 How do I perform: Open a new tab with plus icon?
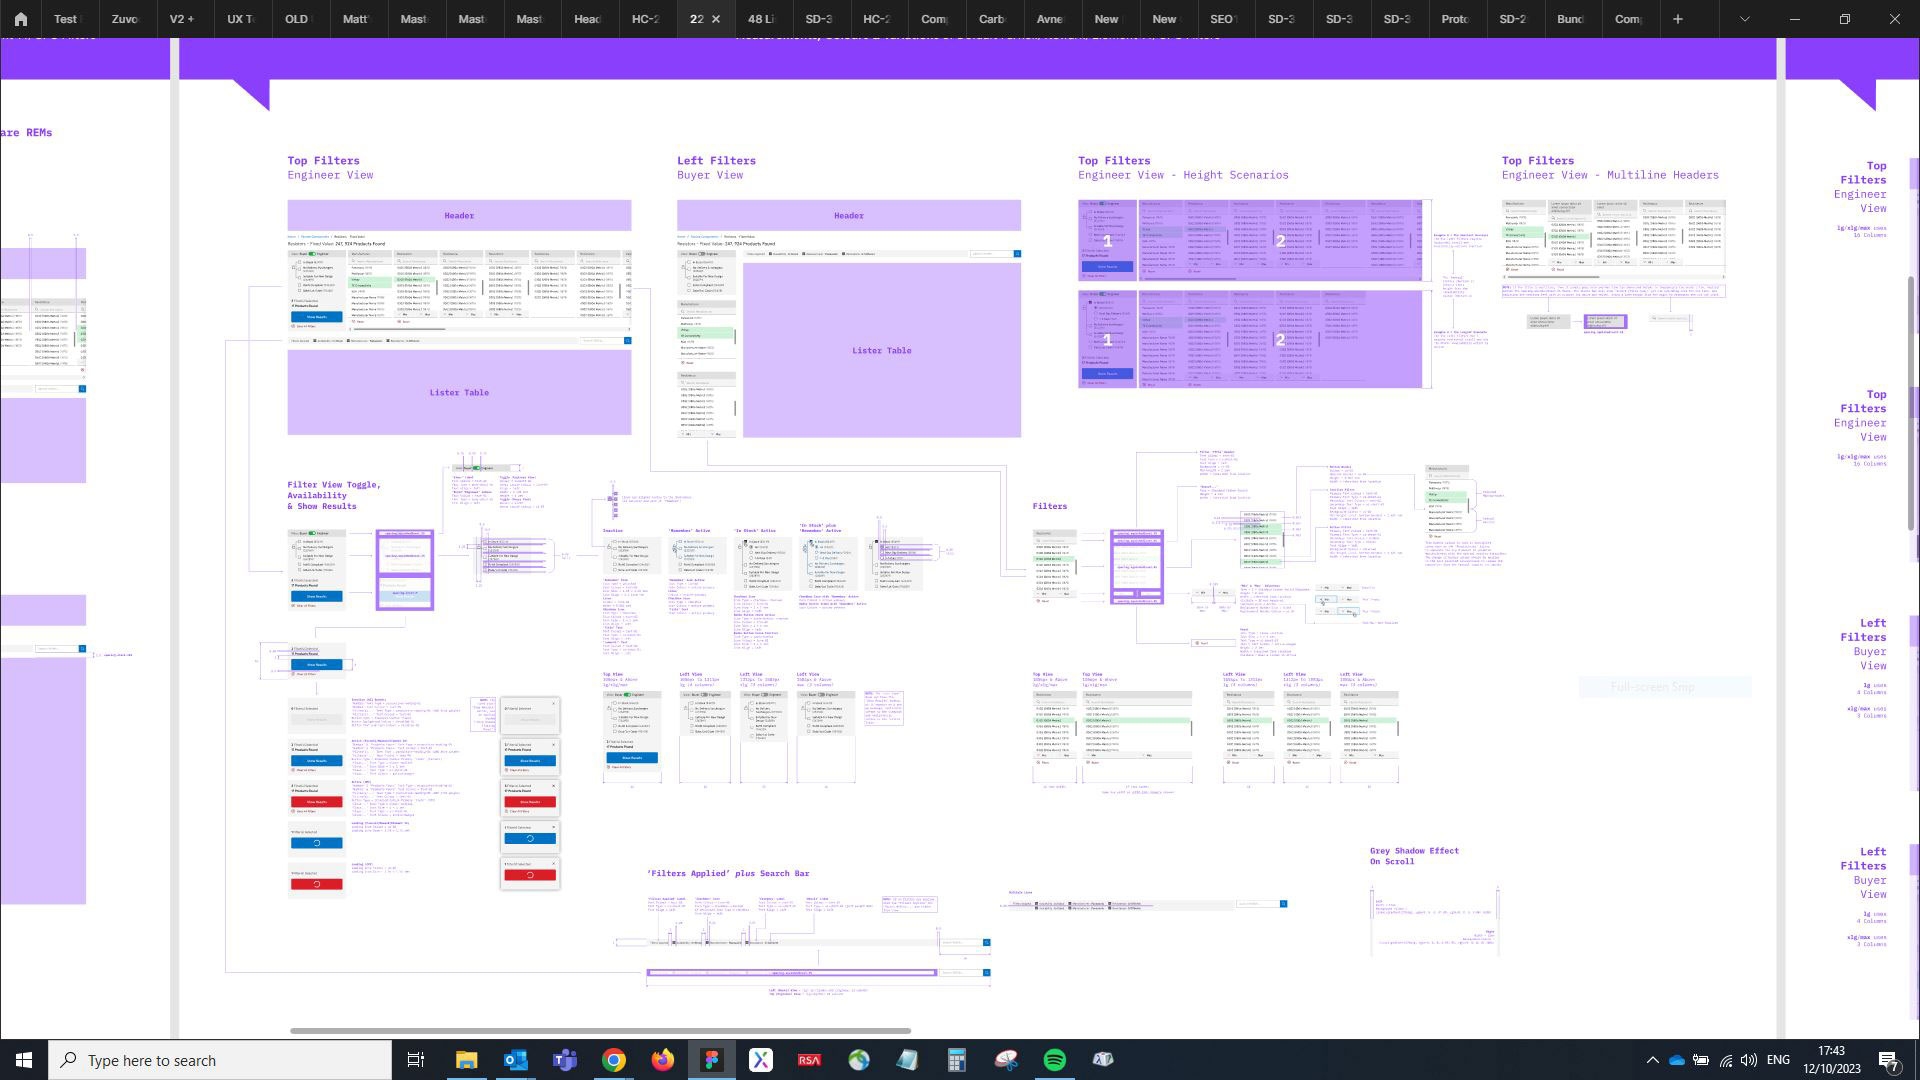coord(1678,19)
